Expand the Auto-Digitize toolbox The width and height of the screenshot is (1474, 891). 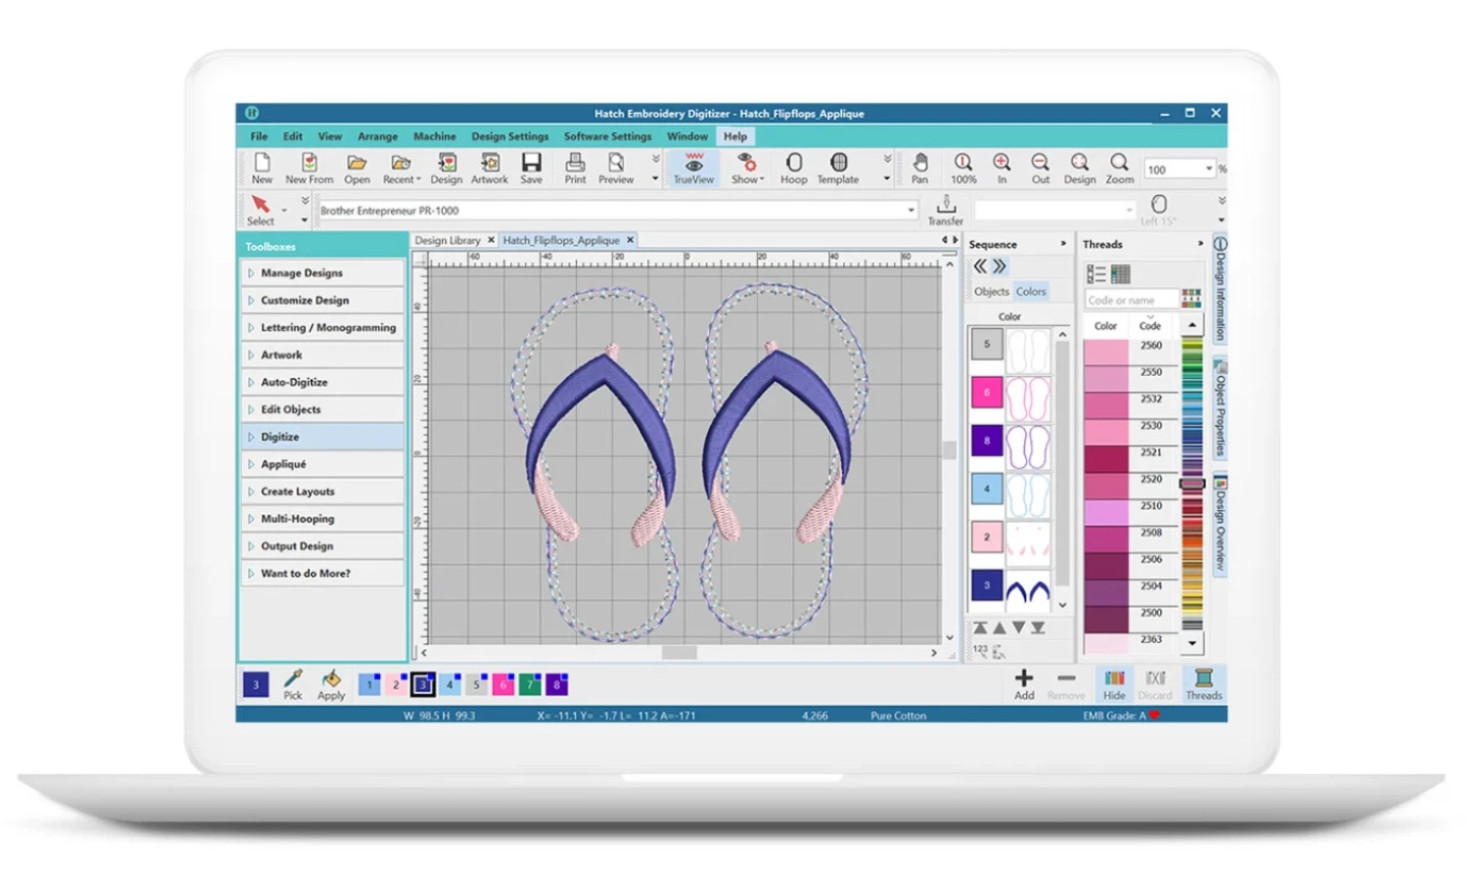click(322, 382)
